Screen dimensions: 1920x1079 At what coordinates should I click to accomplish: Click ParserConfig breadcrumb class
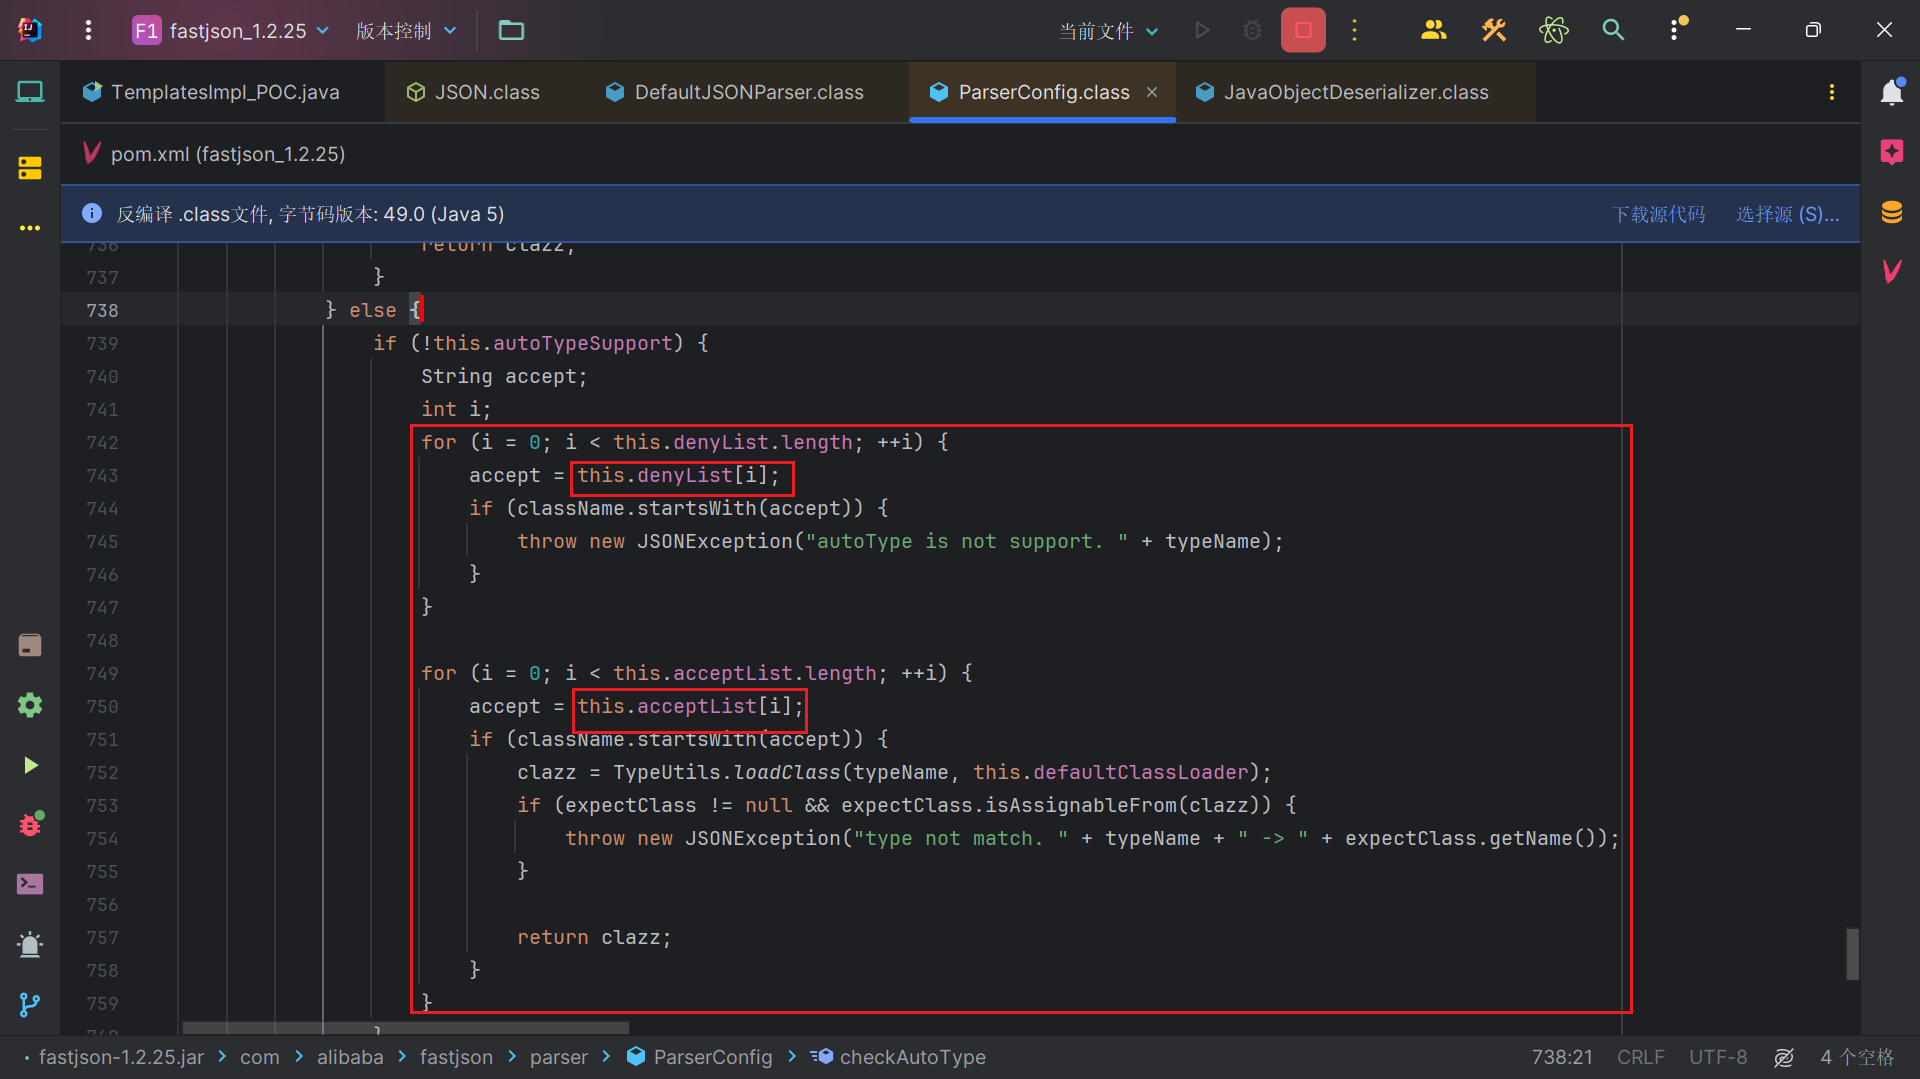(x=700, y=1057)
